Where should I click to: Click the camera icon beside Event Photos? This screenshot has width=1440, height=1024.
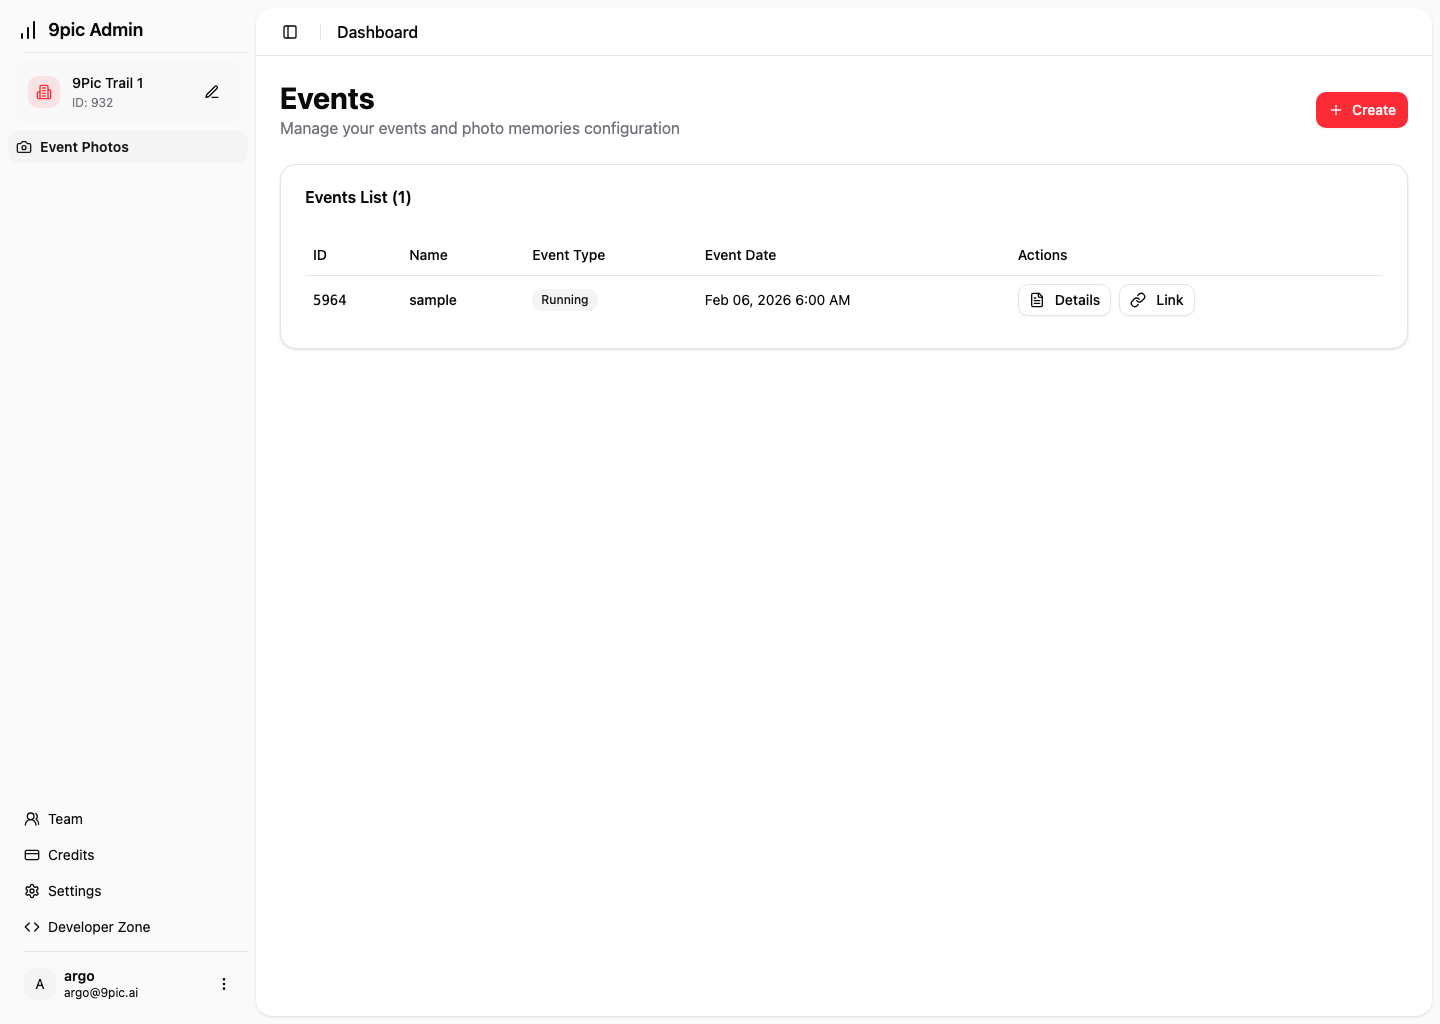[24, 147]
